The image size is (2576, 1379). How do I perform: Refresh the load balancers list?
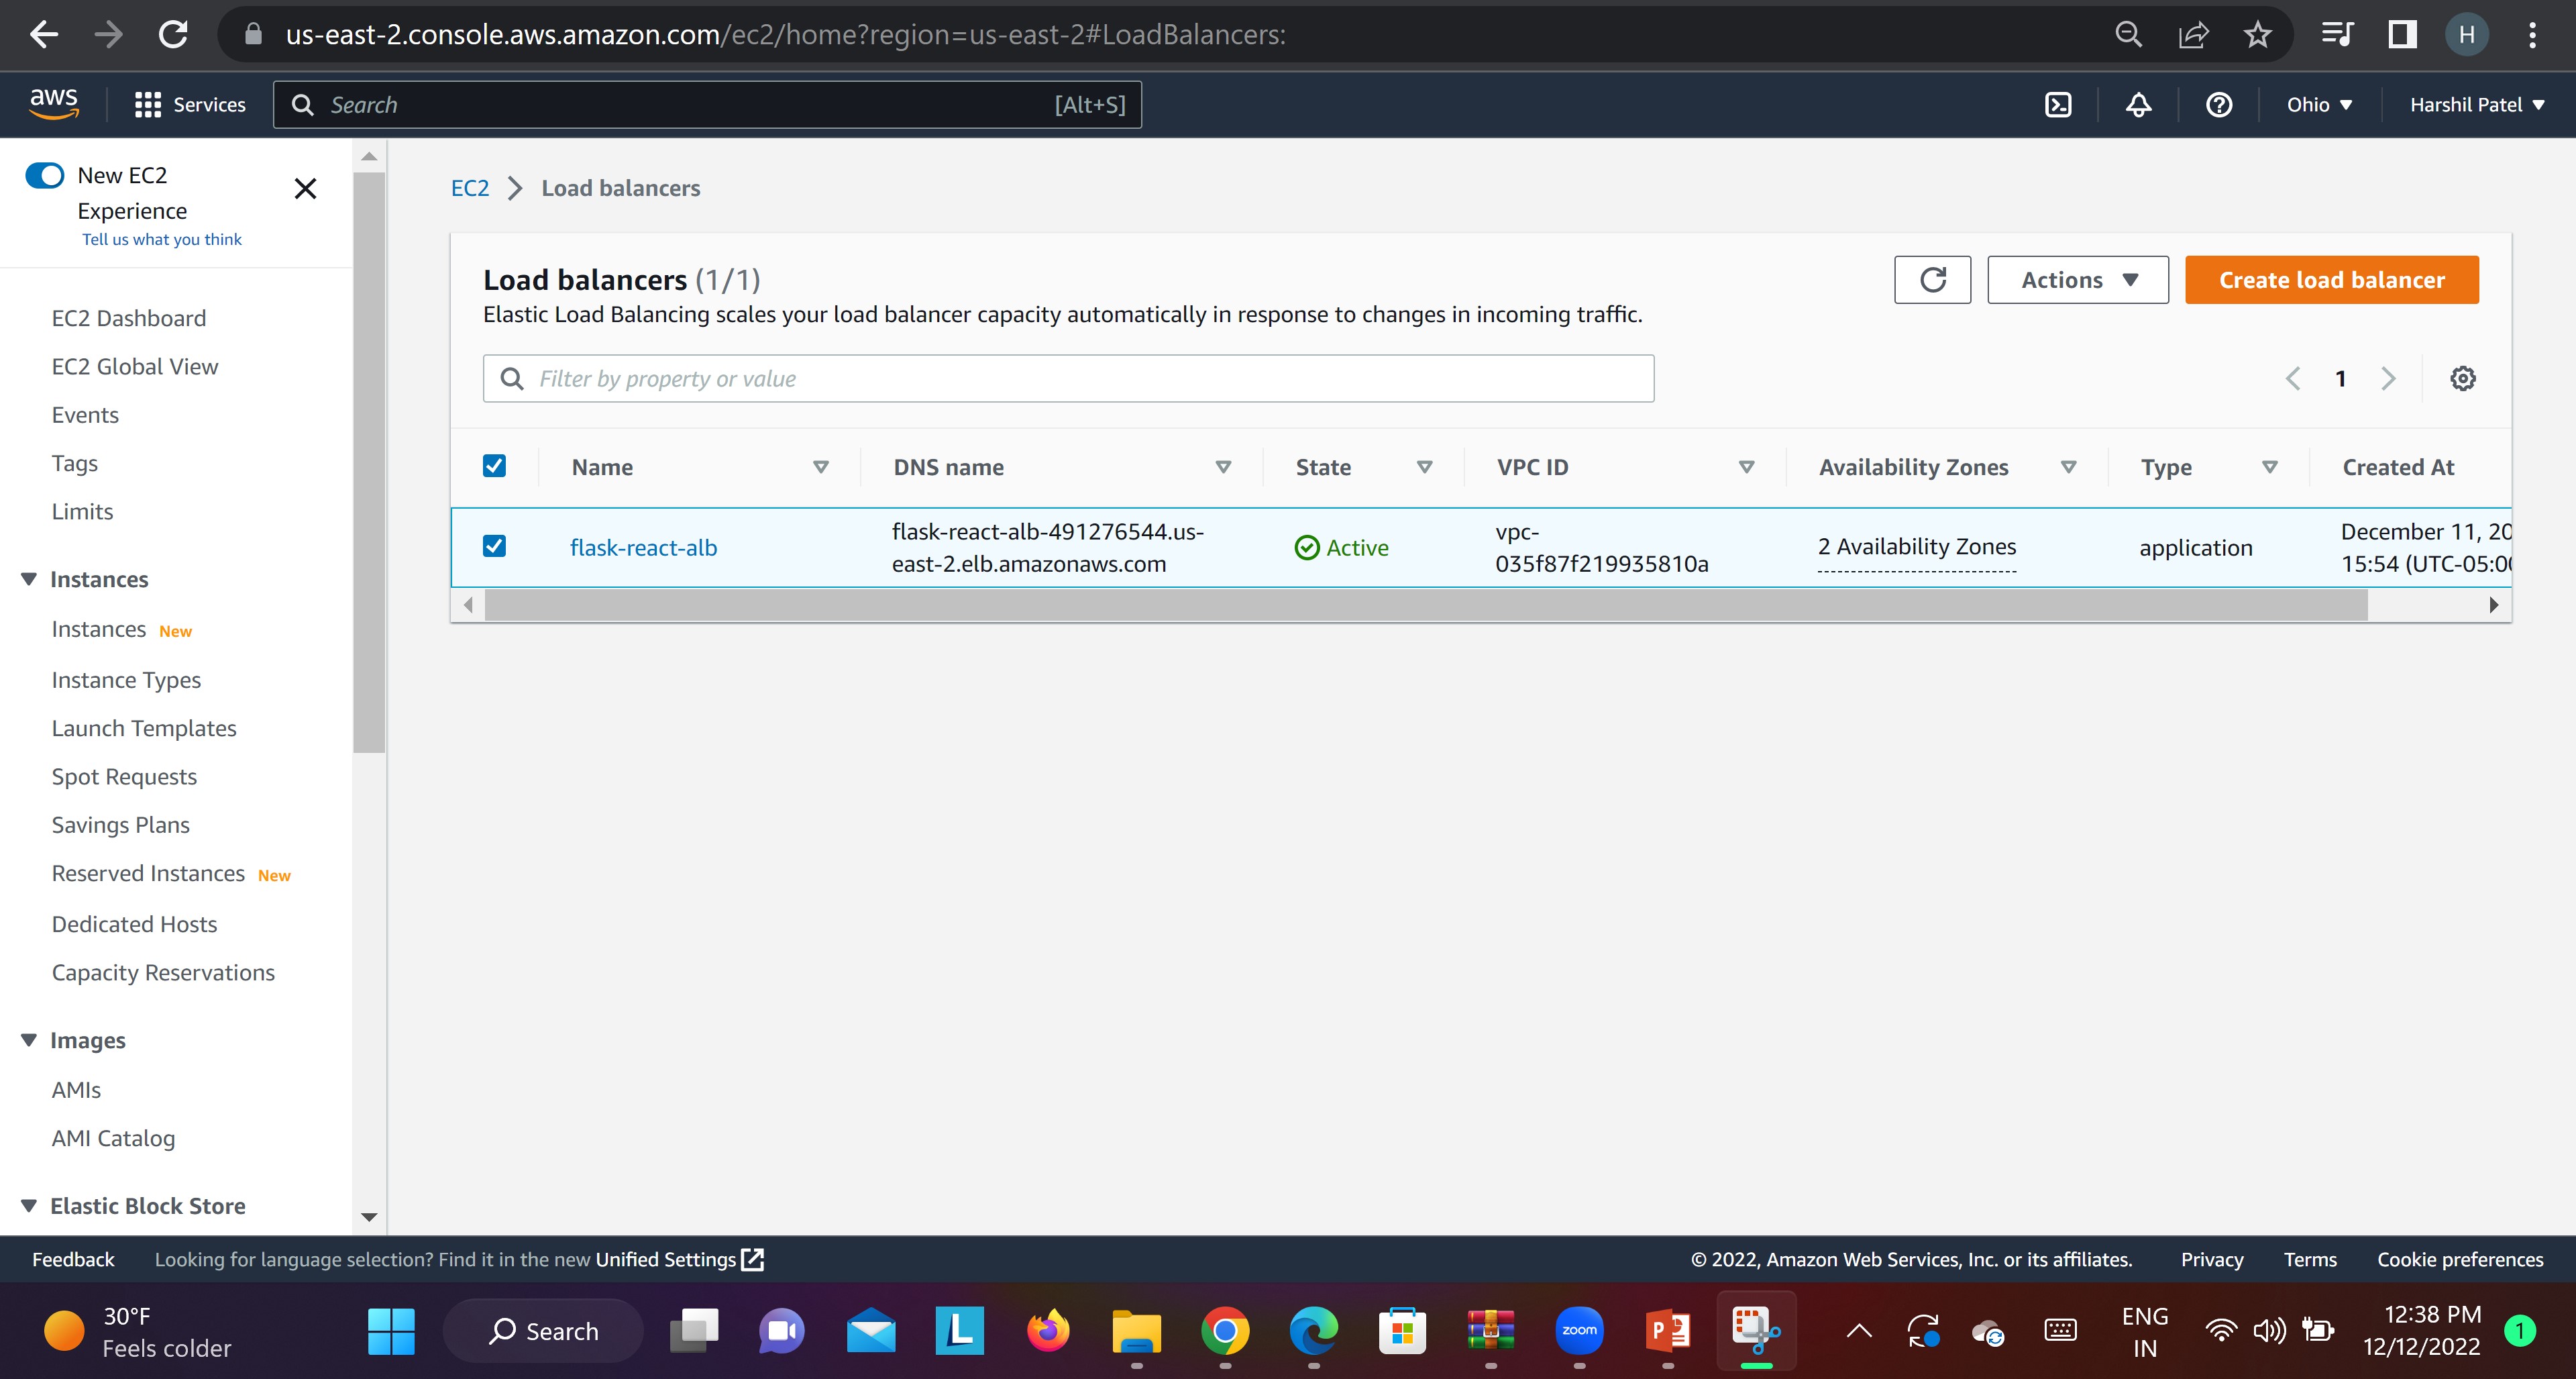coord(1932,280)
